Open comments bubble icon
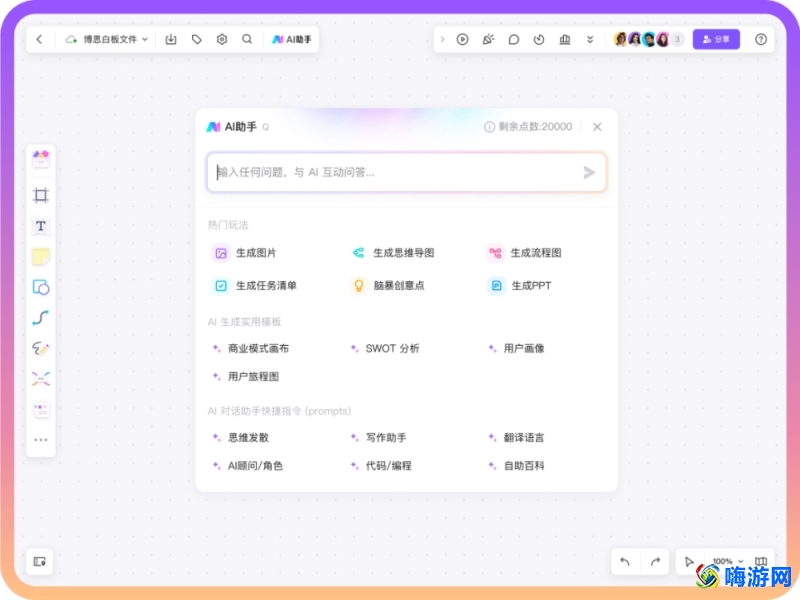This screenshot has width=800, height=600. click(x=514, y=39)
